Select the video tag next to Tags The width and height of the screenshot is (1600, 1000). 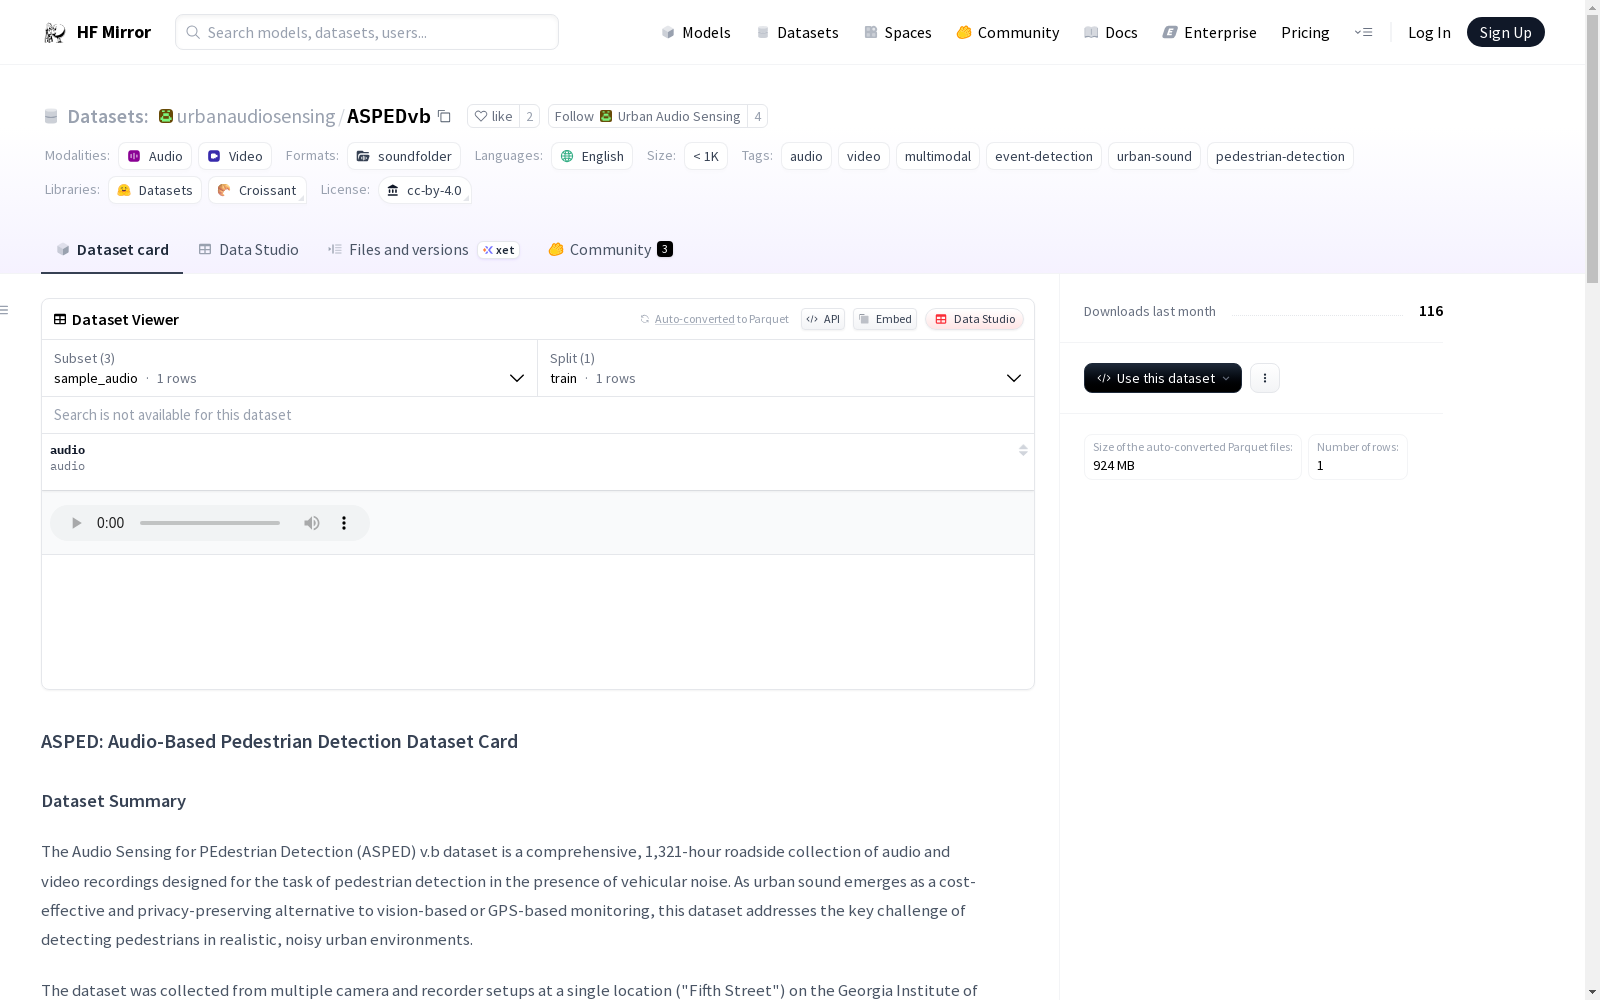(864, 156)
